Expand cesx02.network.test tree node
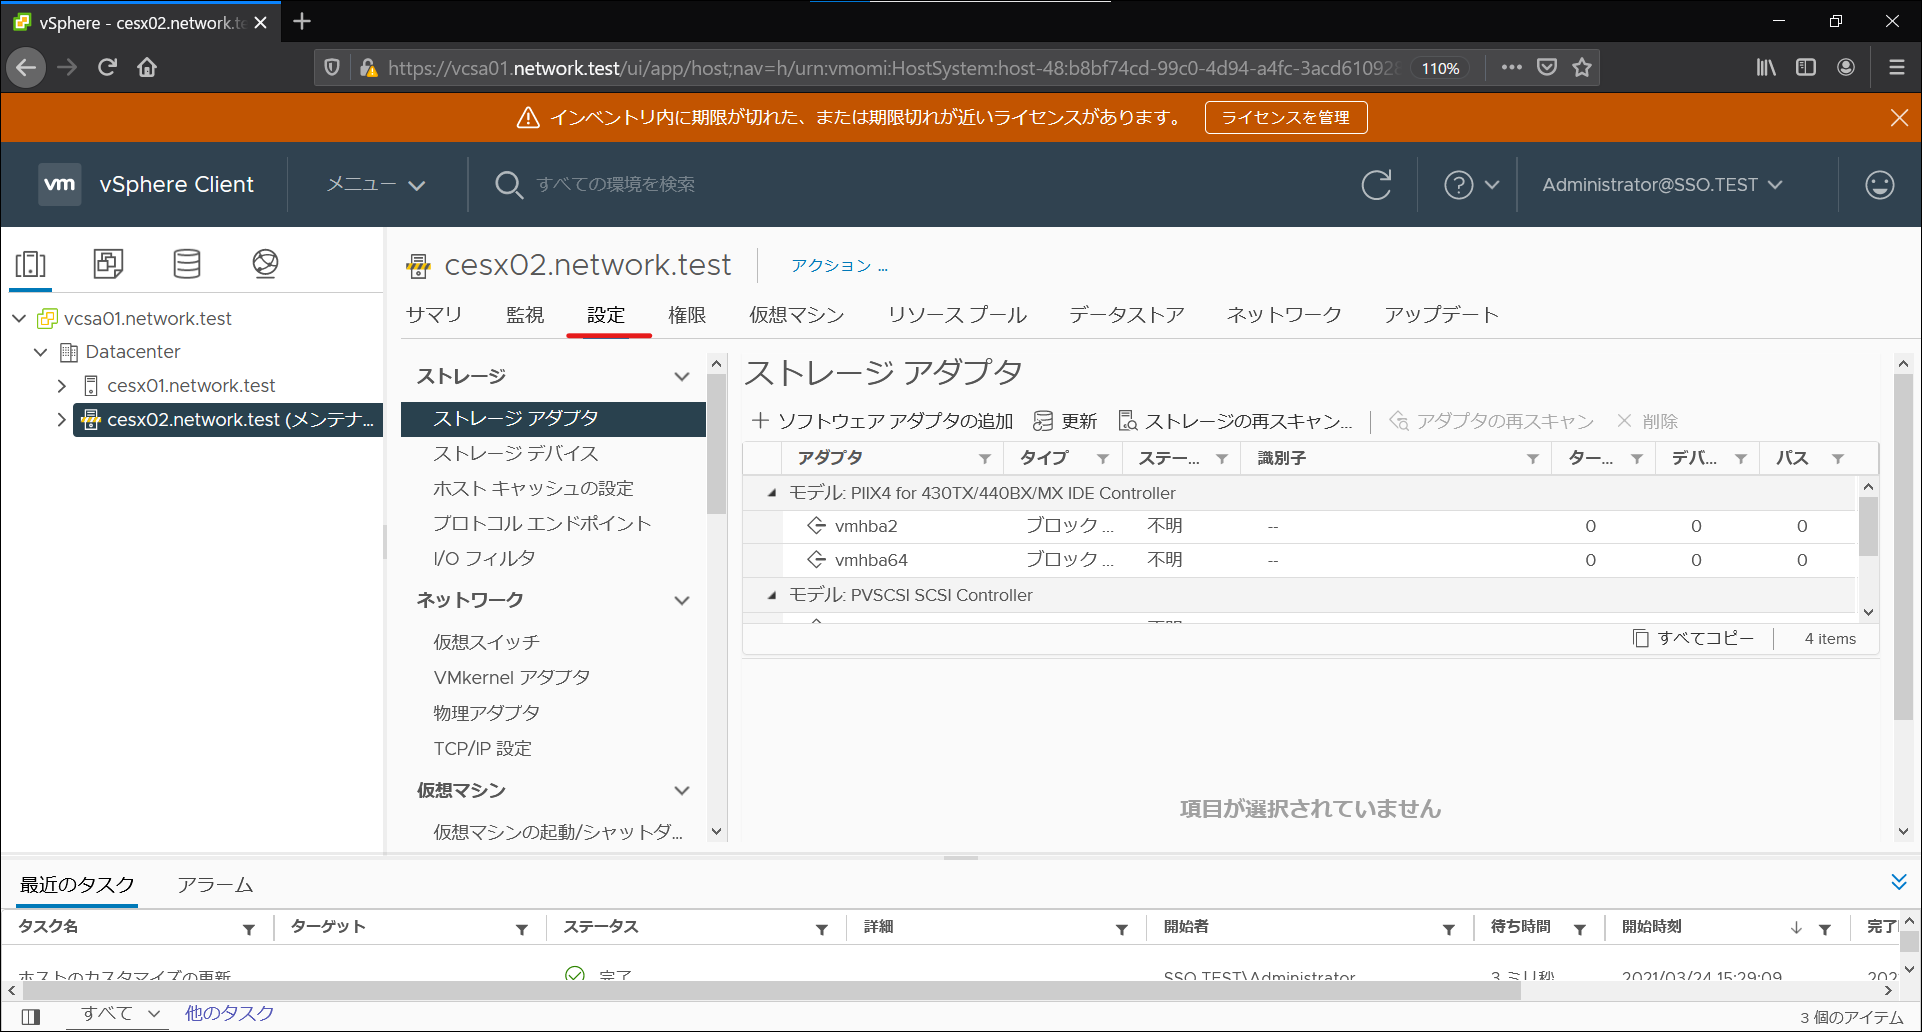 point(62,420)
